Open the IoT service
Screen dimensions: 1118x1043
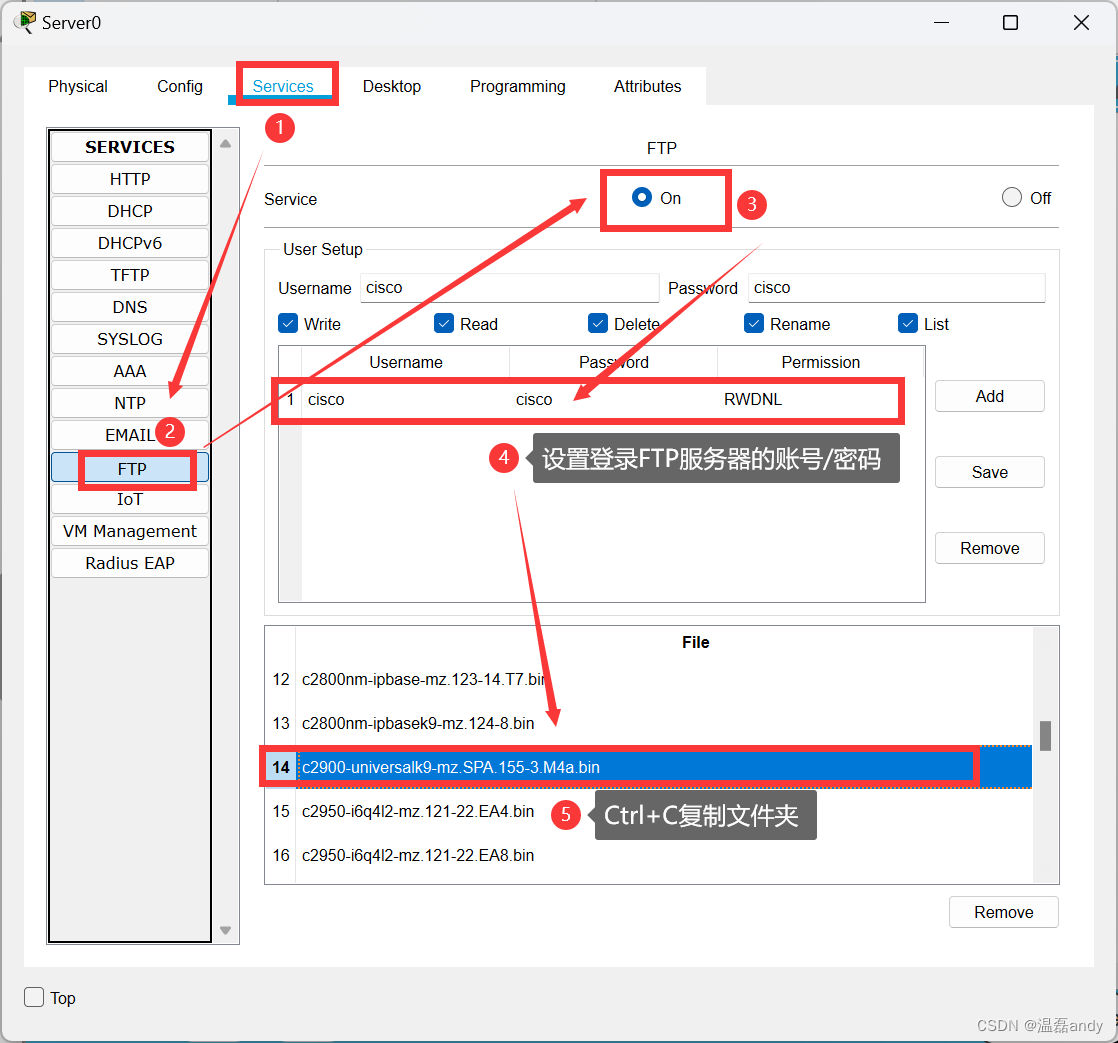tap(130, 499)
